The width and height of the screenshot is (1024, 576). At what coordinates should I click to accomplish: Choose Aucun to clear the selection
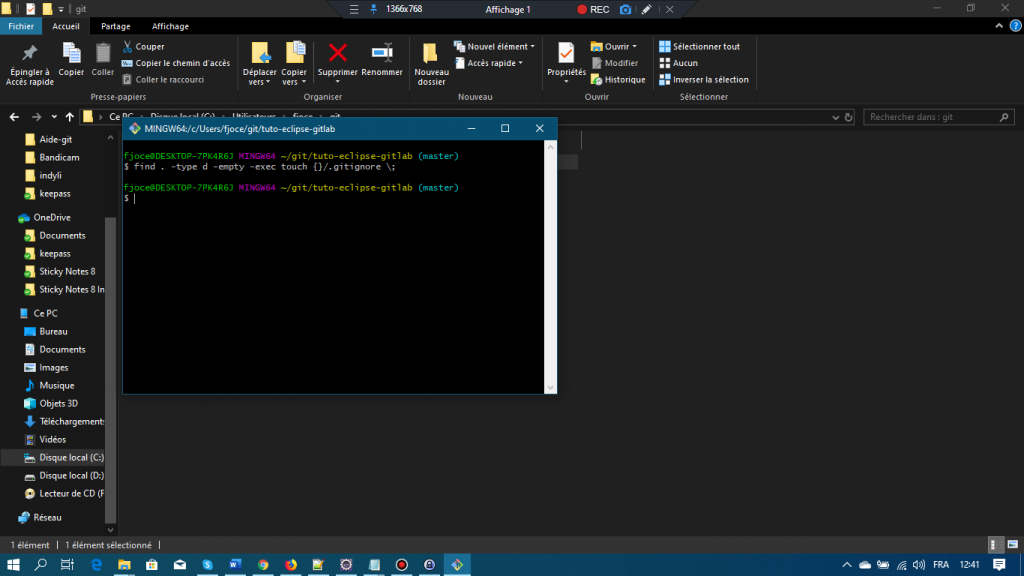(x=679, y=63)
